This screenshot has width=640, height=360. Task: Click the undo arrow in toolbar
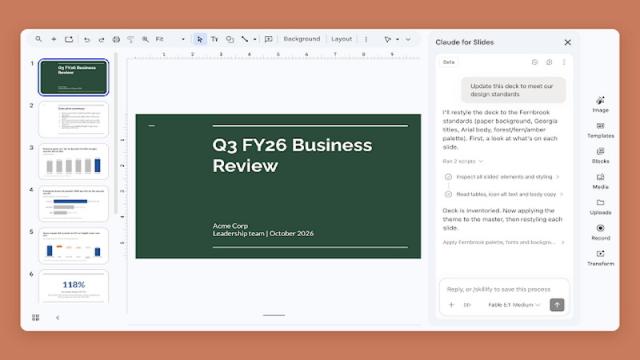pyautogui.click(x=87, y=39)
